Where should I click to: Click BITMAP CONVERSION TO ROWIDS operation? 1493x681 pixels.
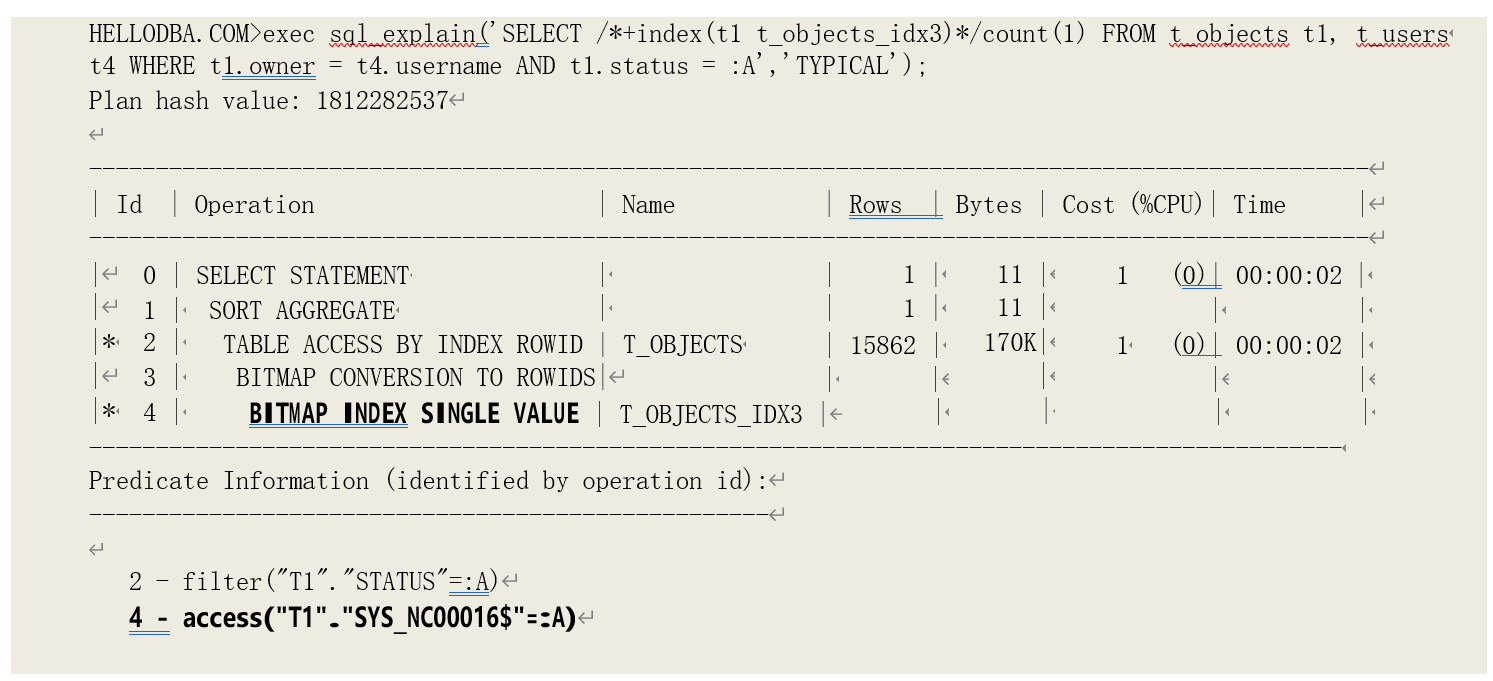415,378
